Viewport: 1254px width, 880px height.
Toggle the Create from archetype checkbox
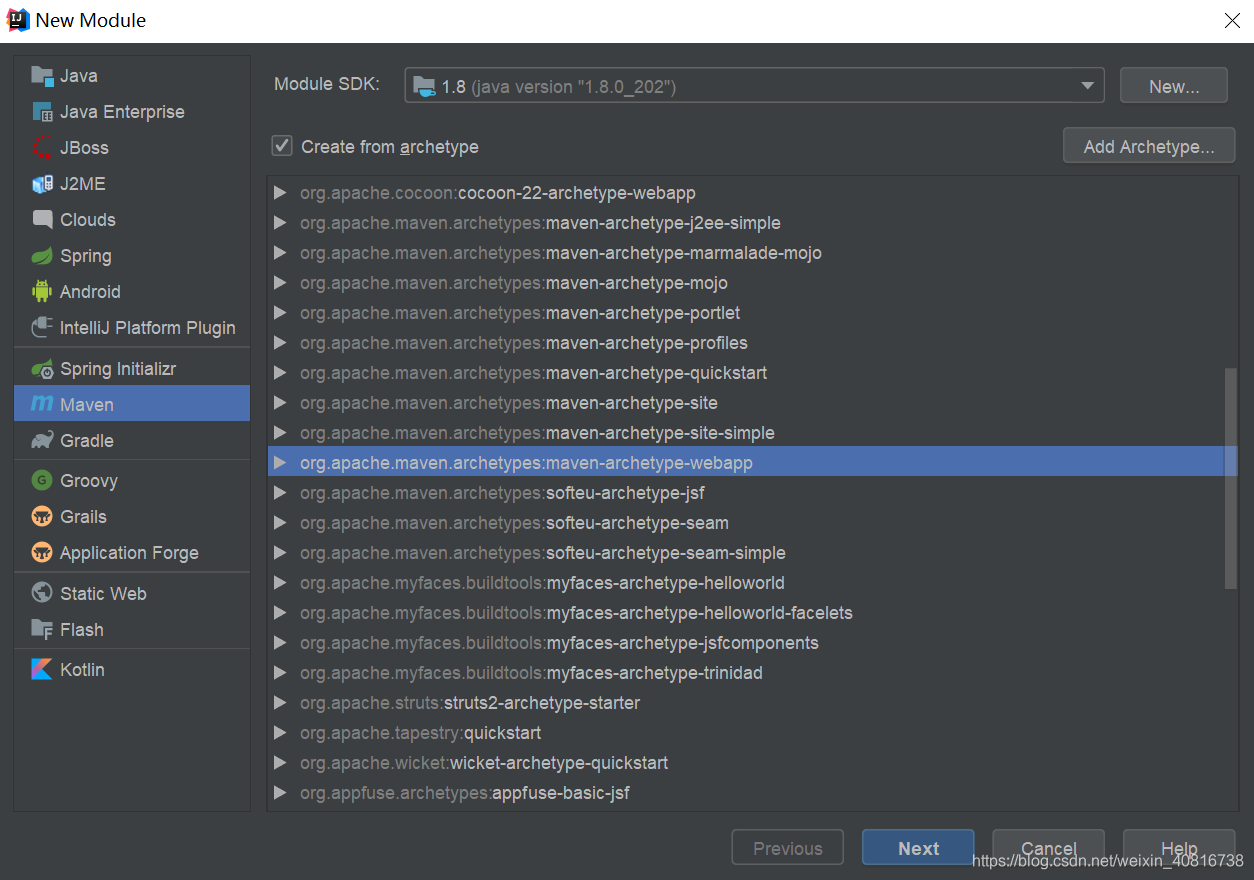coord(282,147)
